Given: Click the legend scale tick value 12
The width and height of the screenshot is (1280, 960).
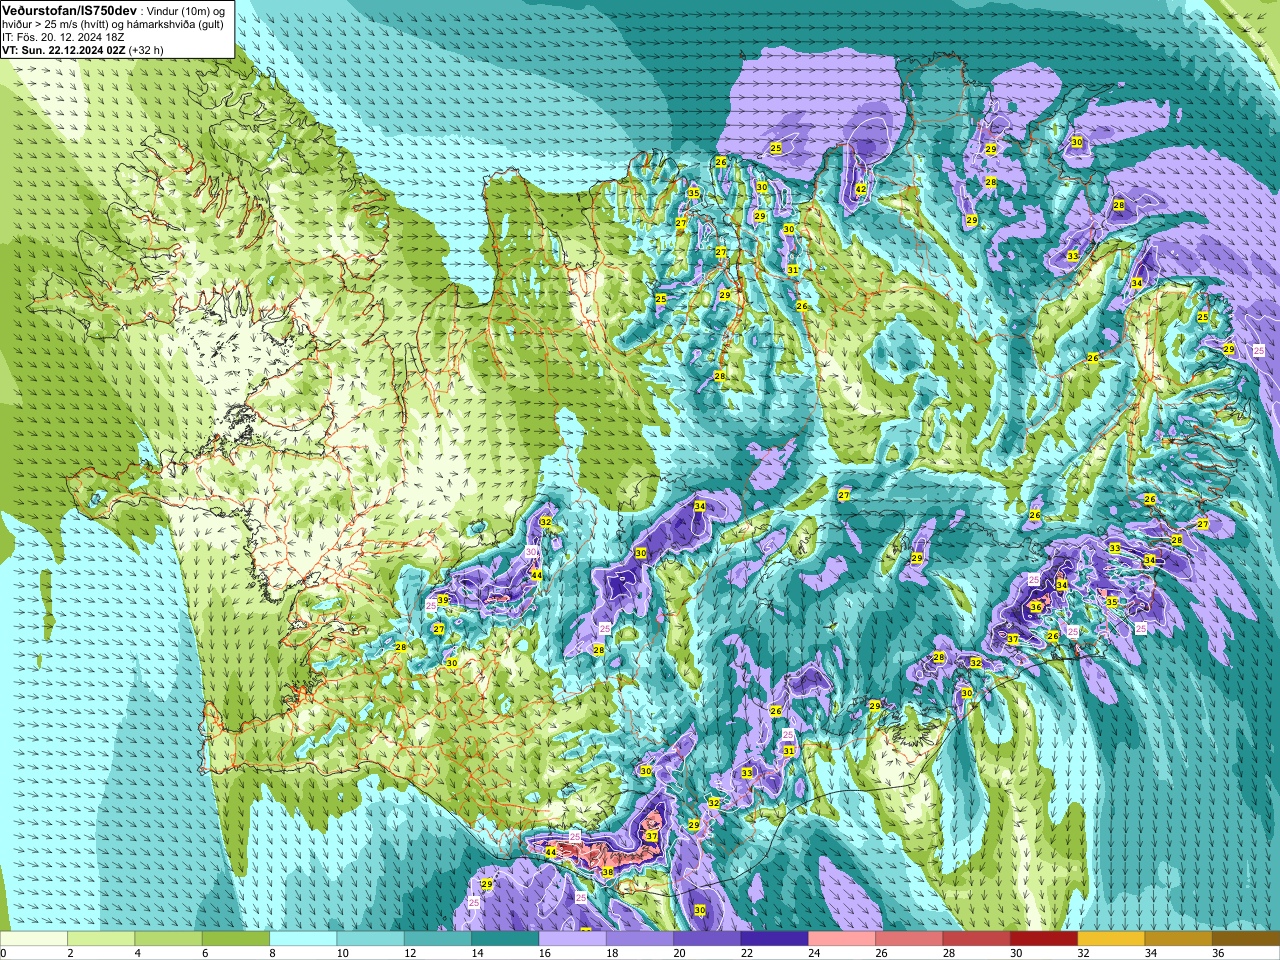Looking at the screenshot, I should pos(410,953).
